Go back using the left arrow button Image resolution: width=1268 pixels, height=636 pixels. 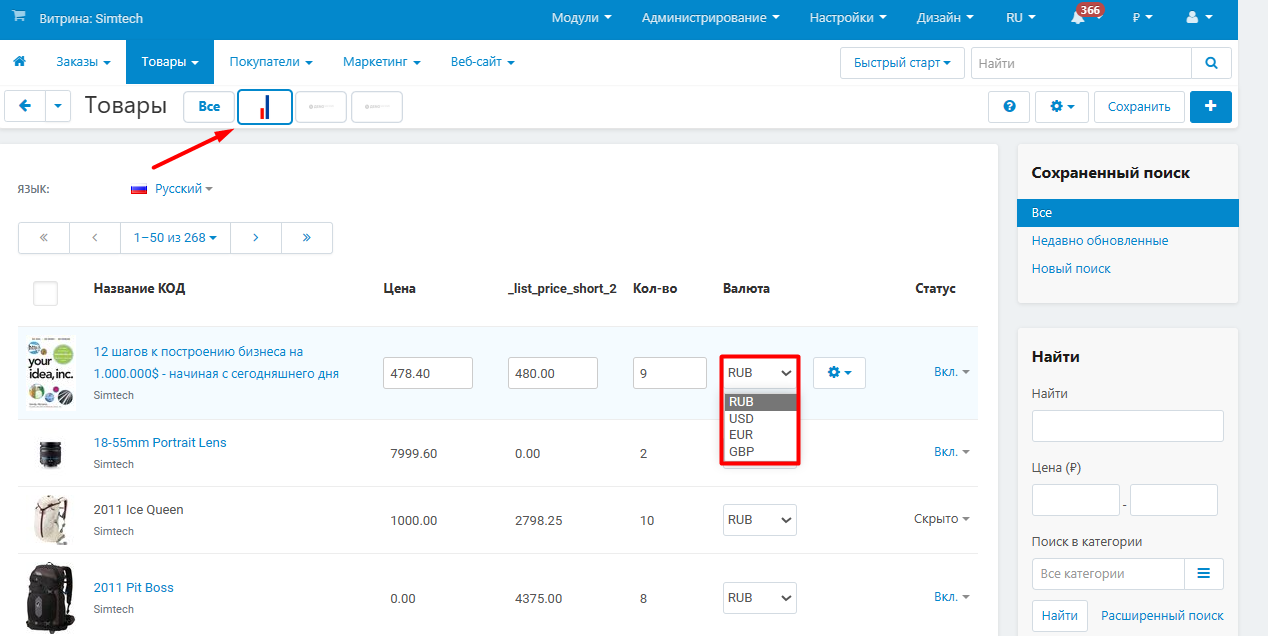tap(25, 107)
